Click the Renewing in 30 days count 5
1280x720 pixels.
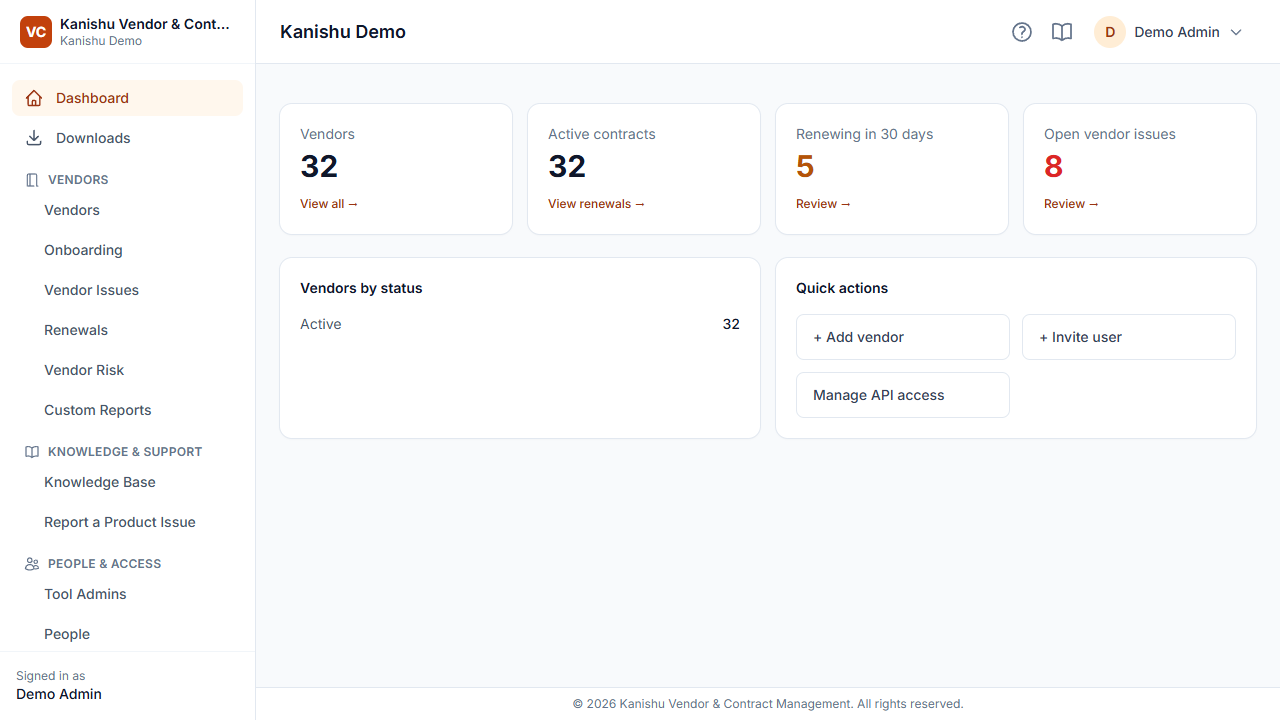(805, 166)
